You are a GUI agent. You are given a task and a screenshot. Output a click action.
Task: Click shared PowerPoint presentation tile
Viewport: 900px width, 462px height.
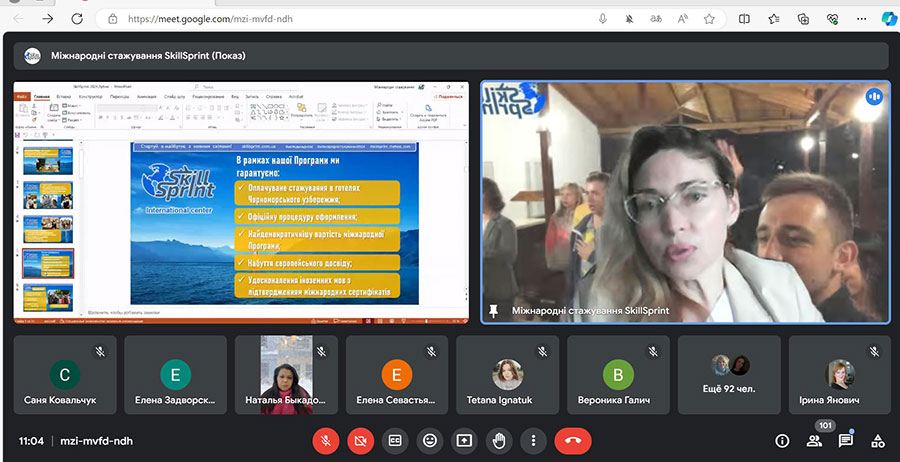coord(241,203)
